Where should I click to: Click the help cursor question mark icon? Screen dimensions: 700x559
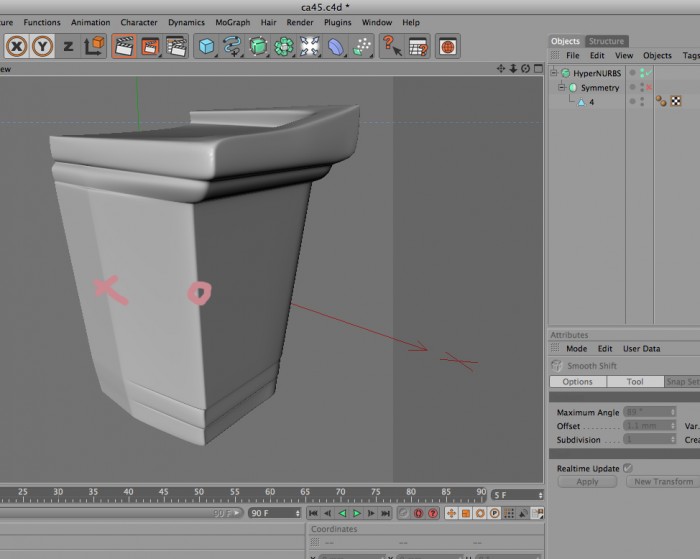392,46
